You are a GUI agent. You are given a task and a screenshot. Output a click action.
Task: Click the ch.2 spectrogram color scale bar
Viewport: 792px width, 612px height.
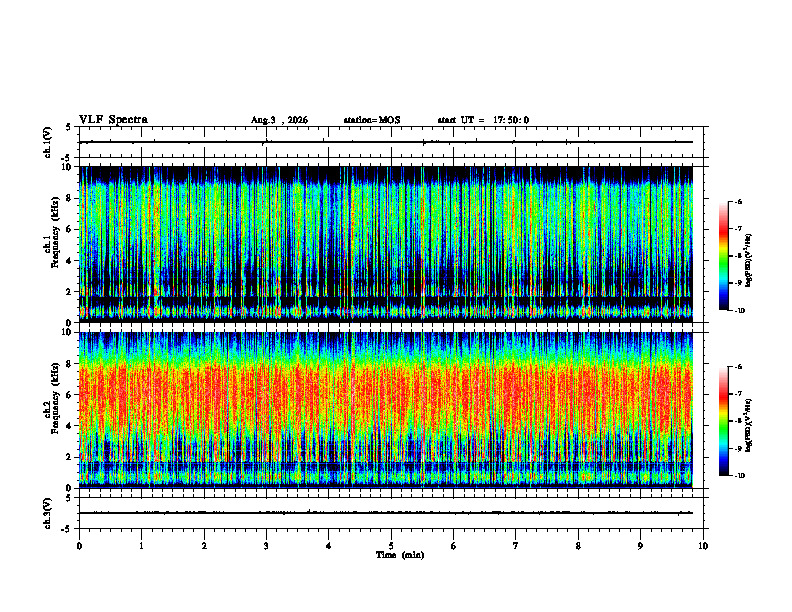(x=723, y=421)
